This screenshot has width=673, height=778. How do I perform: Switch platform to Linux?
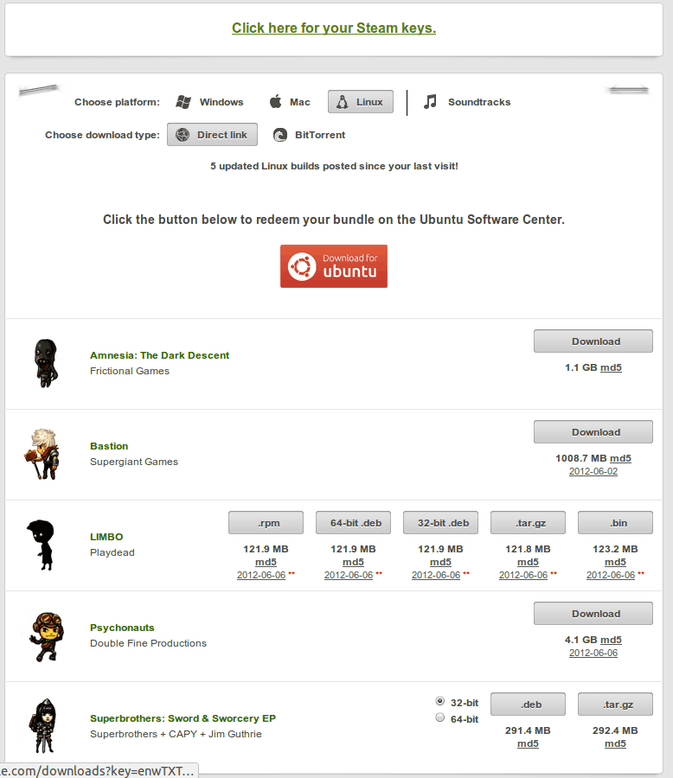point(360,102)
